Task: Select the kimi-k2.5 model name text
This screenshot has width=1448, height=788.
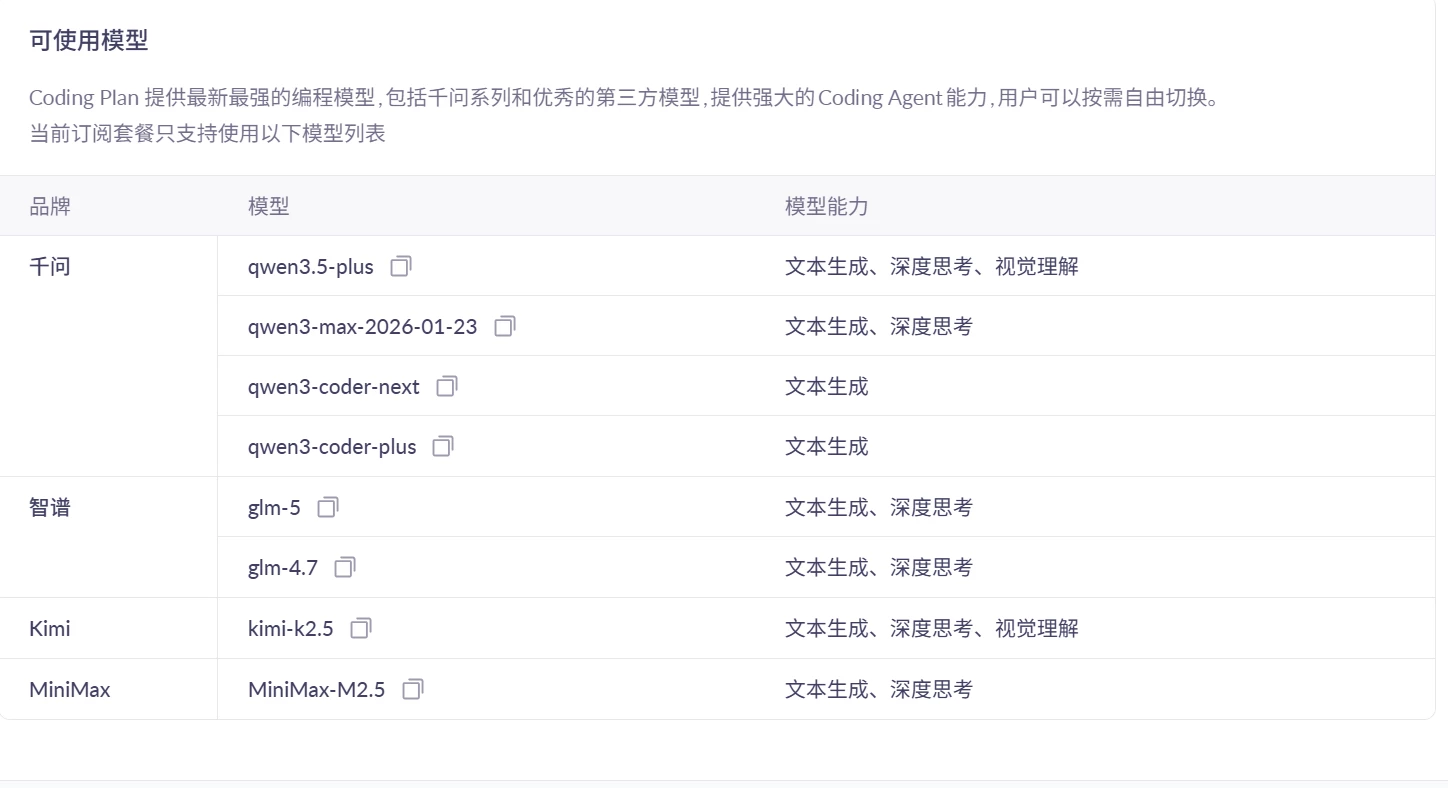Action: [290, 628]
